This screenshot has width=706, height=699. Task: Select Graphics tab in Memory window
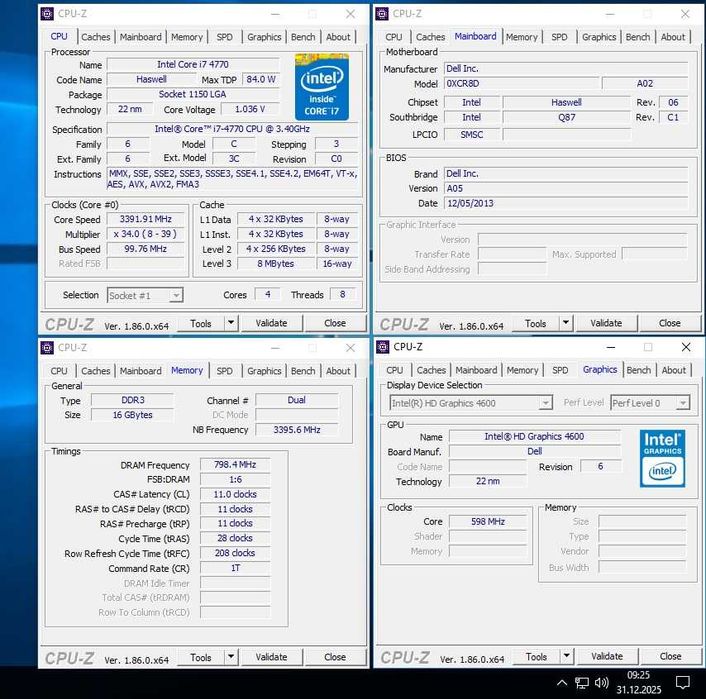coord(264,371)
